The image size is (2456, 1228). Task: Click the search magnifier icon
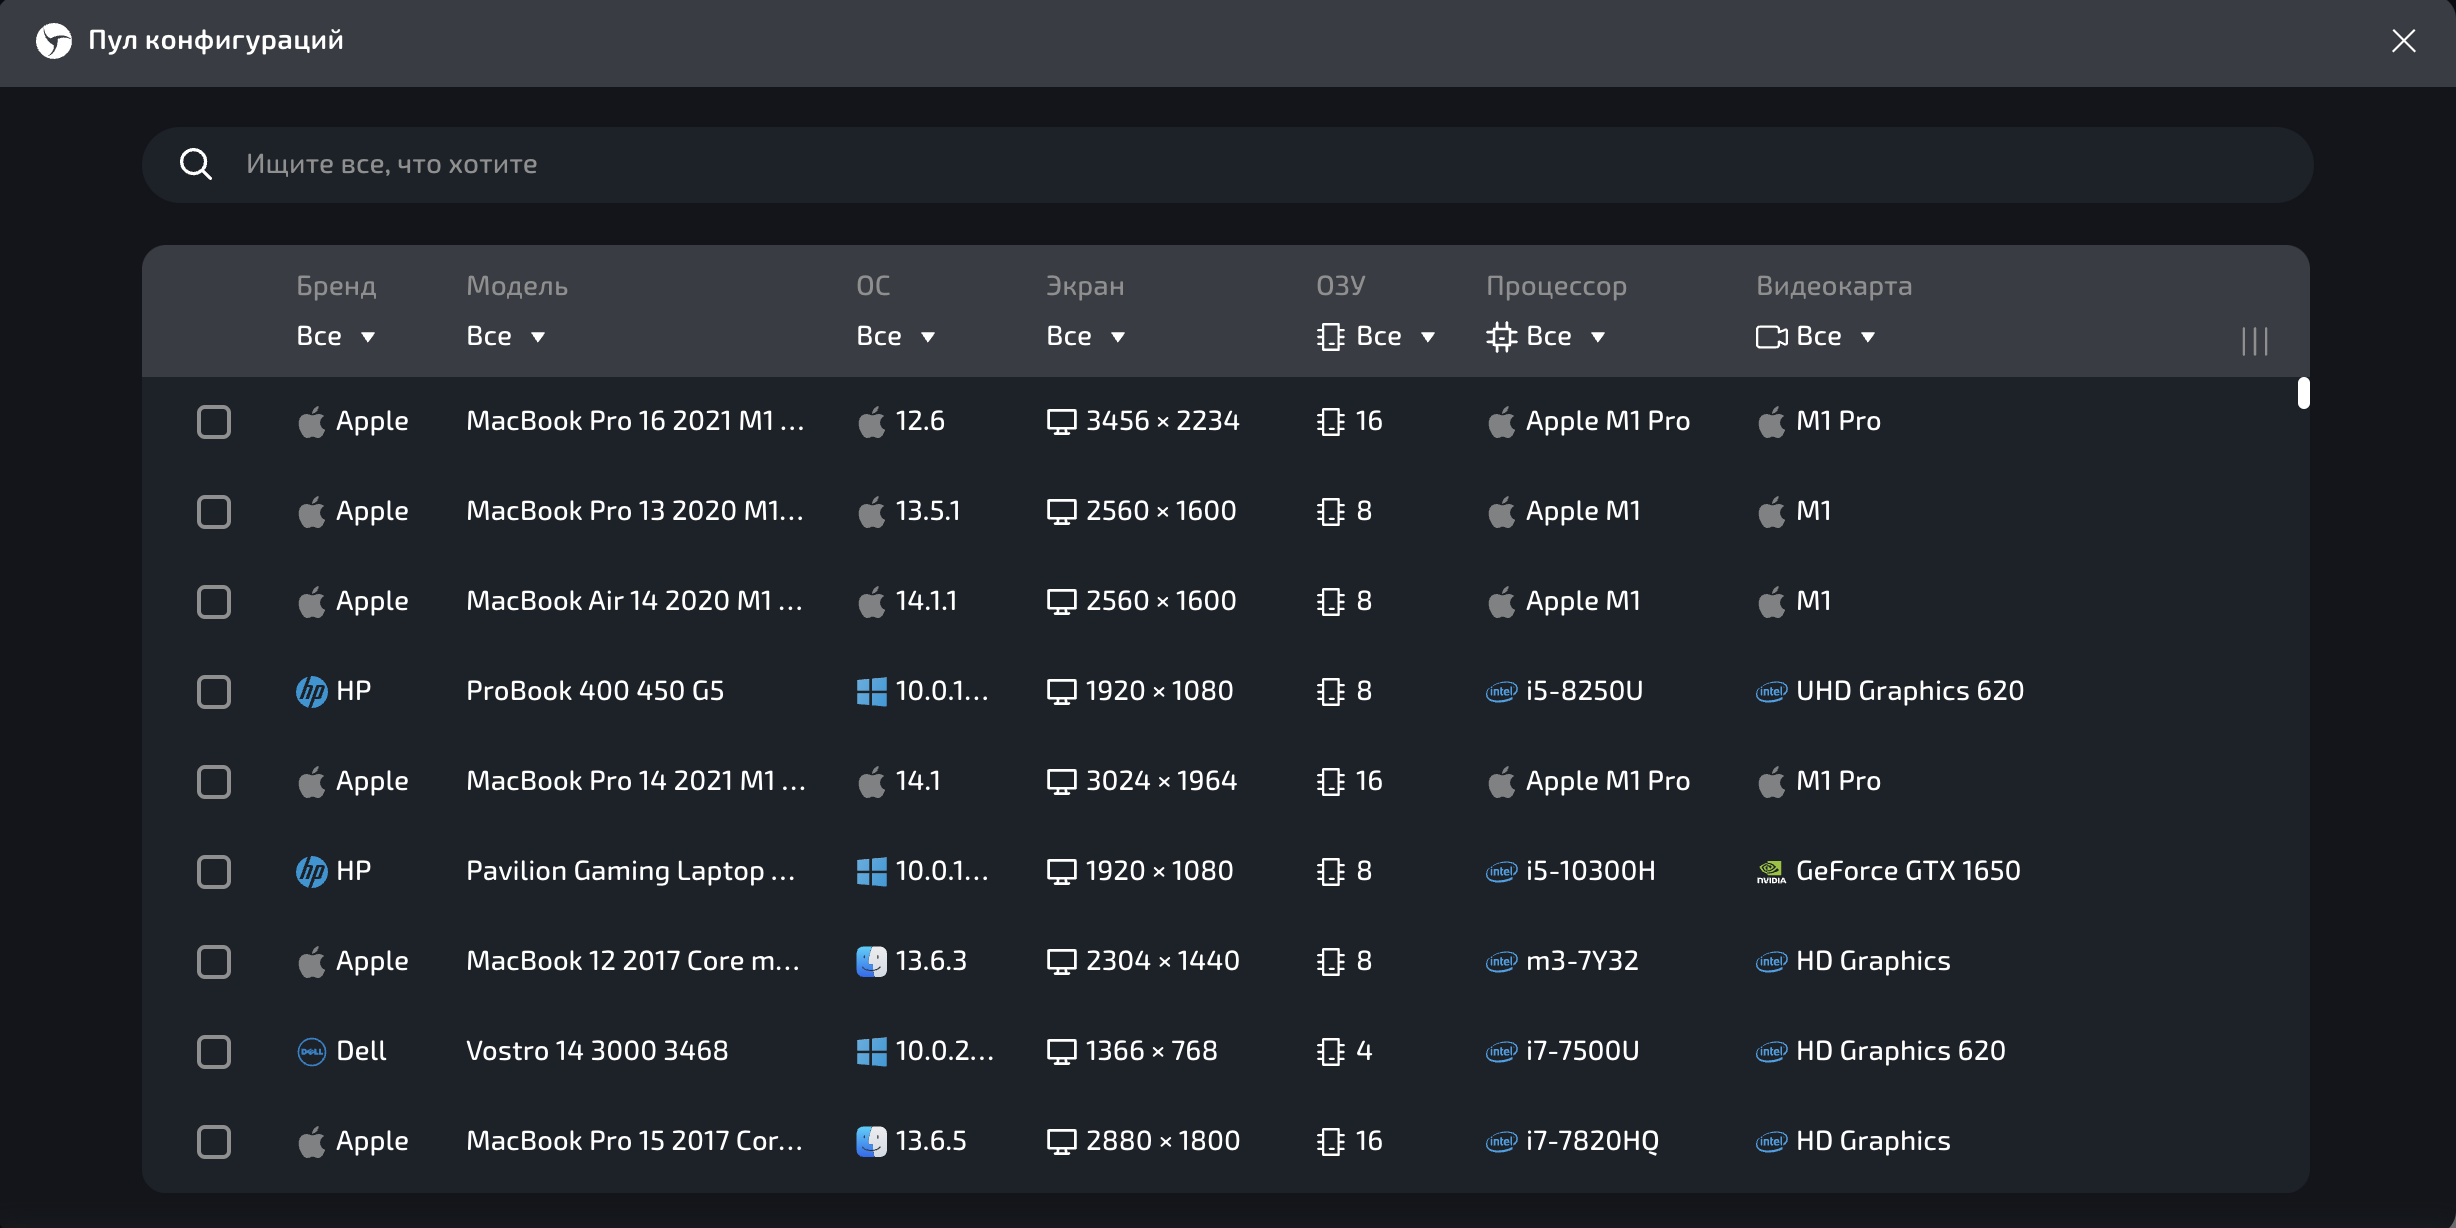click(196, 164)
